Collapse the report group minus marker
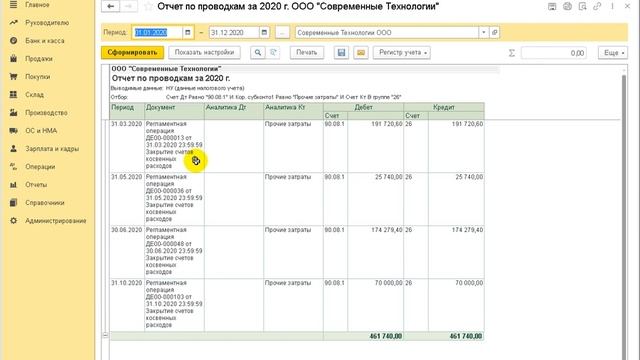 105,335
